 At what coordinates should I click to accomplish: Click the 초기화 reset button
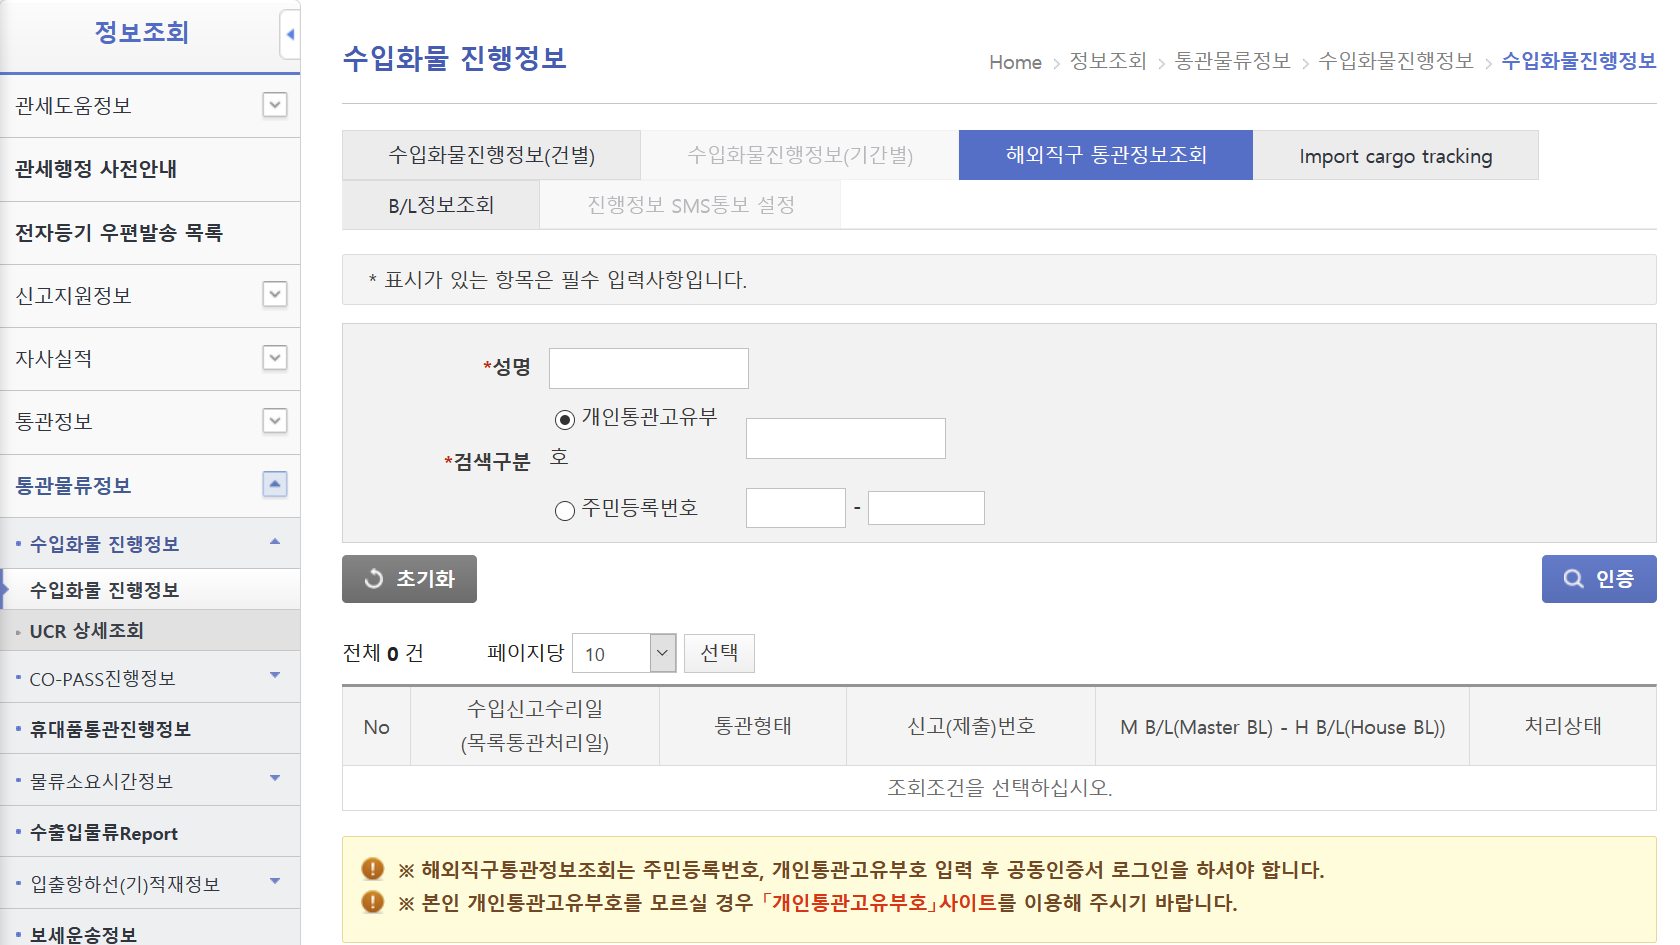click(409, 579)
